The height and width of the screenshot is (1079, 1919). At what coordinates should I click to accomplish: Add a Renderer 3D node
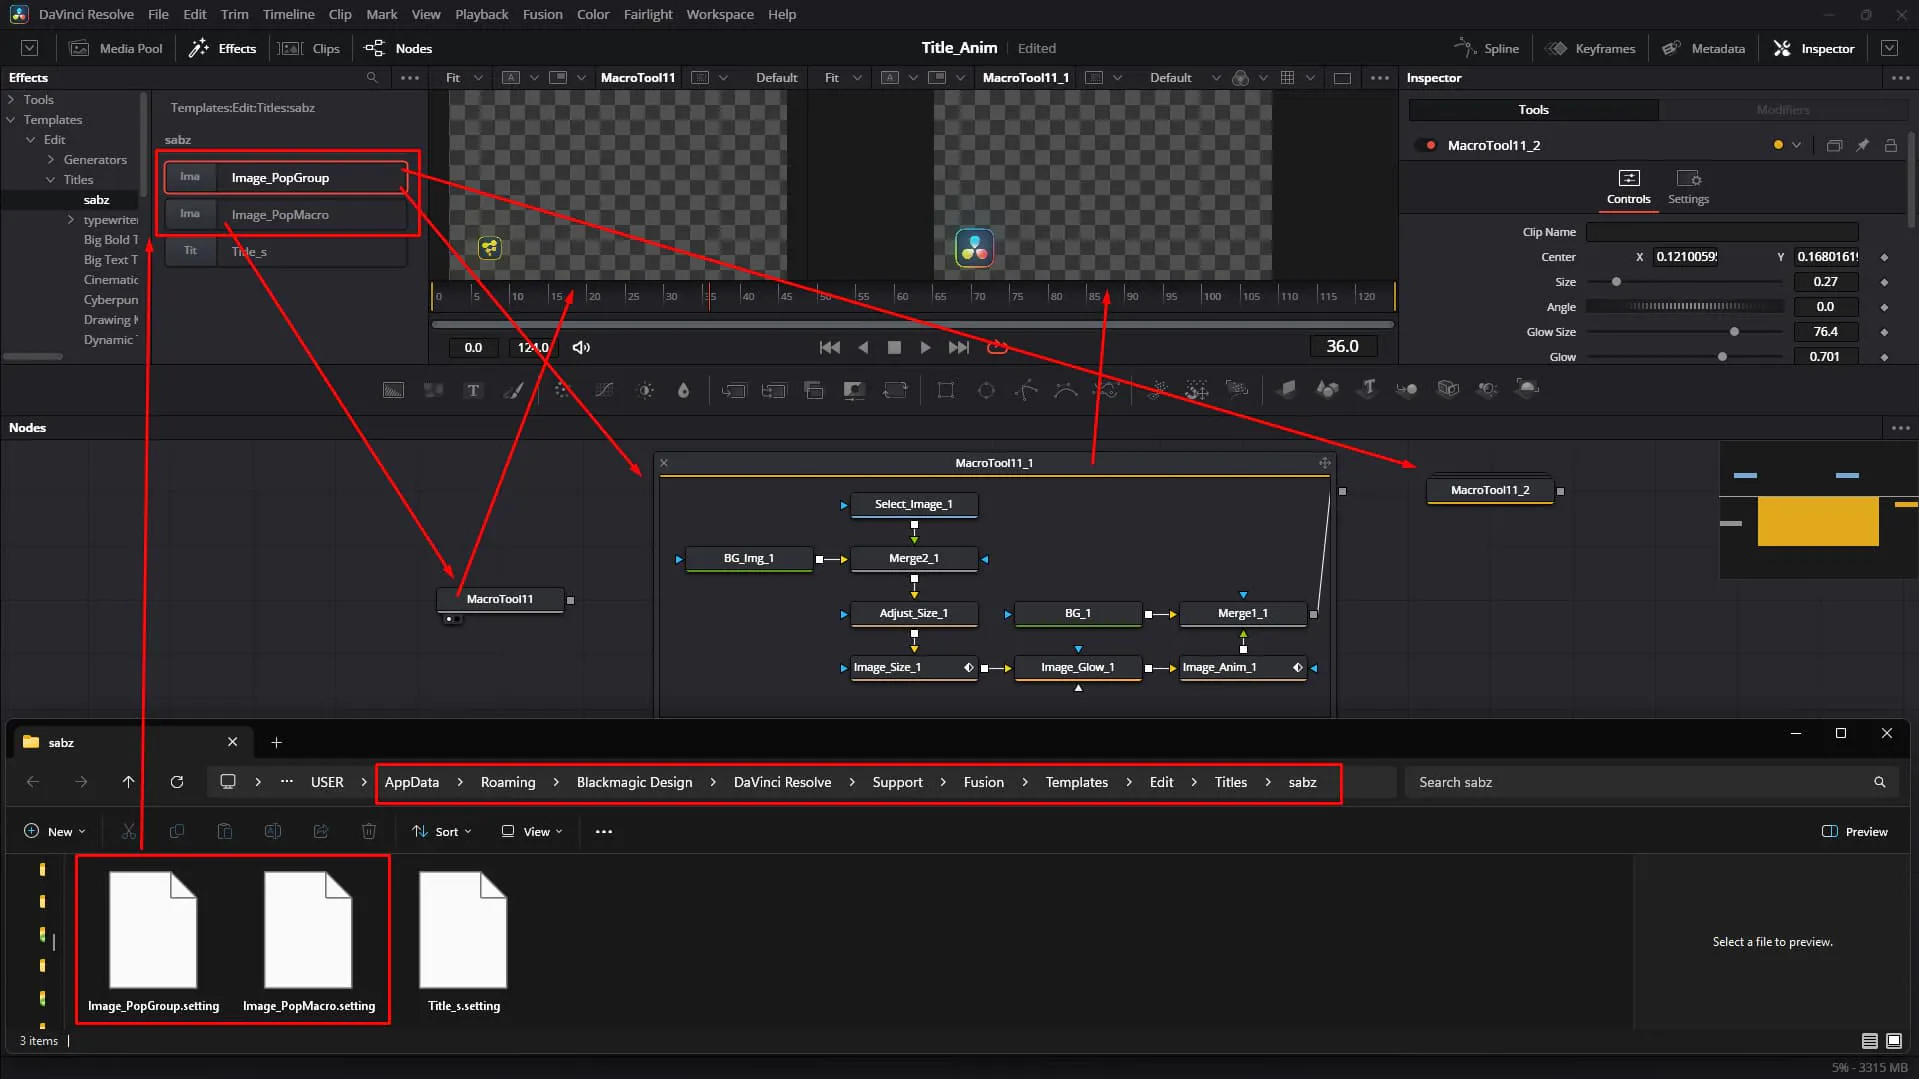[1528, 390]
